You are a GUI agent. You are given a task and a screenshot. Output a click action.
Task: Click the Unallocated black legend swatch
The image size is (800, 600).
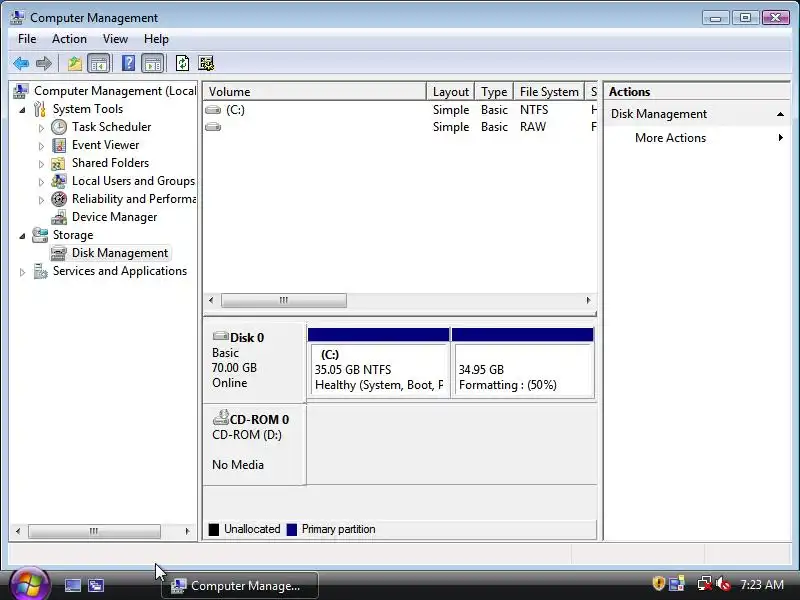coord(214,530)
